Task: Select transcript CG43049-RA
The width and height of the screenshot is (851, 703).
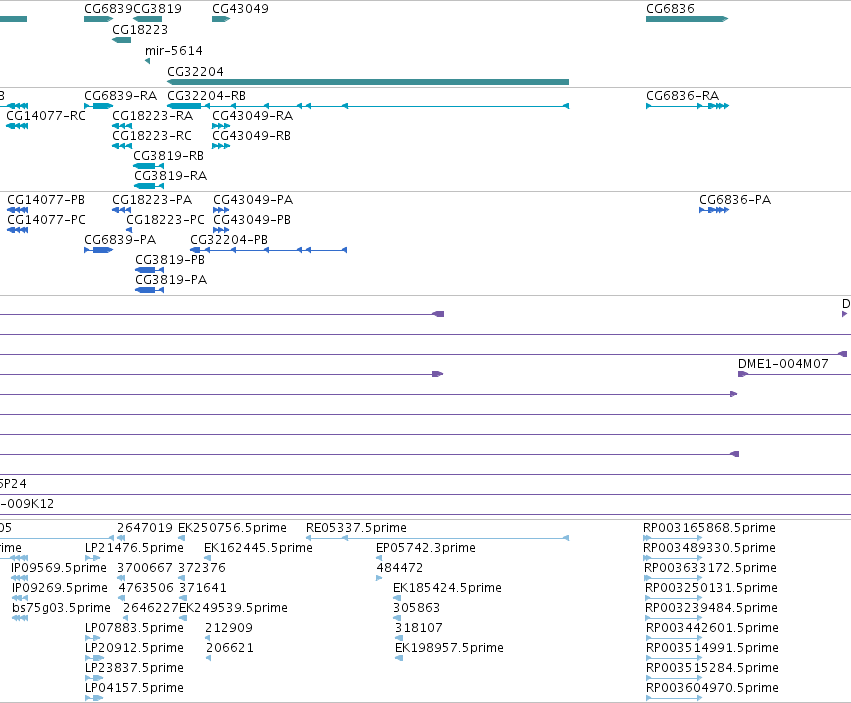Action: point(221,126)
